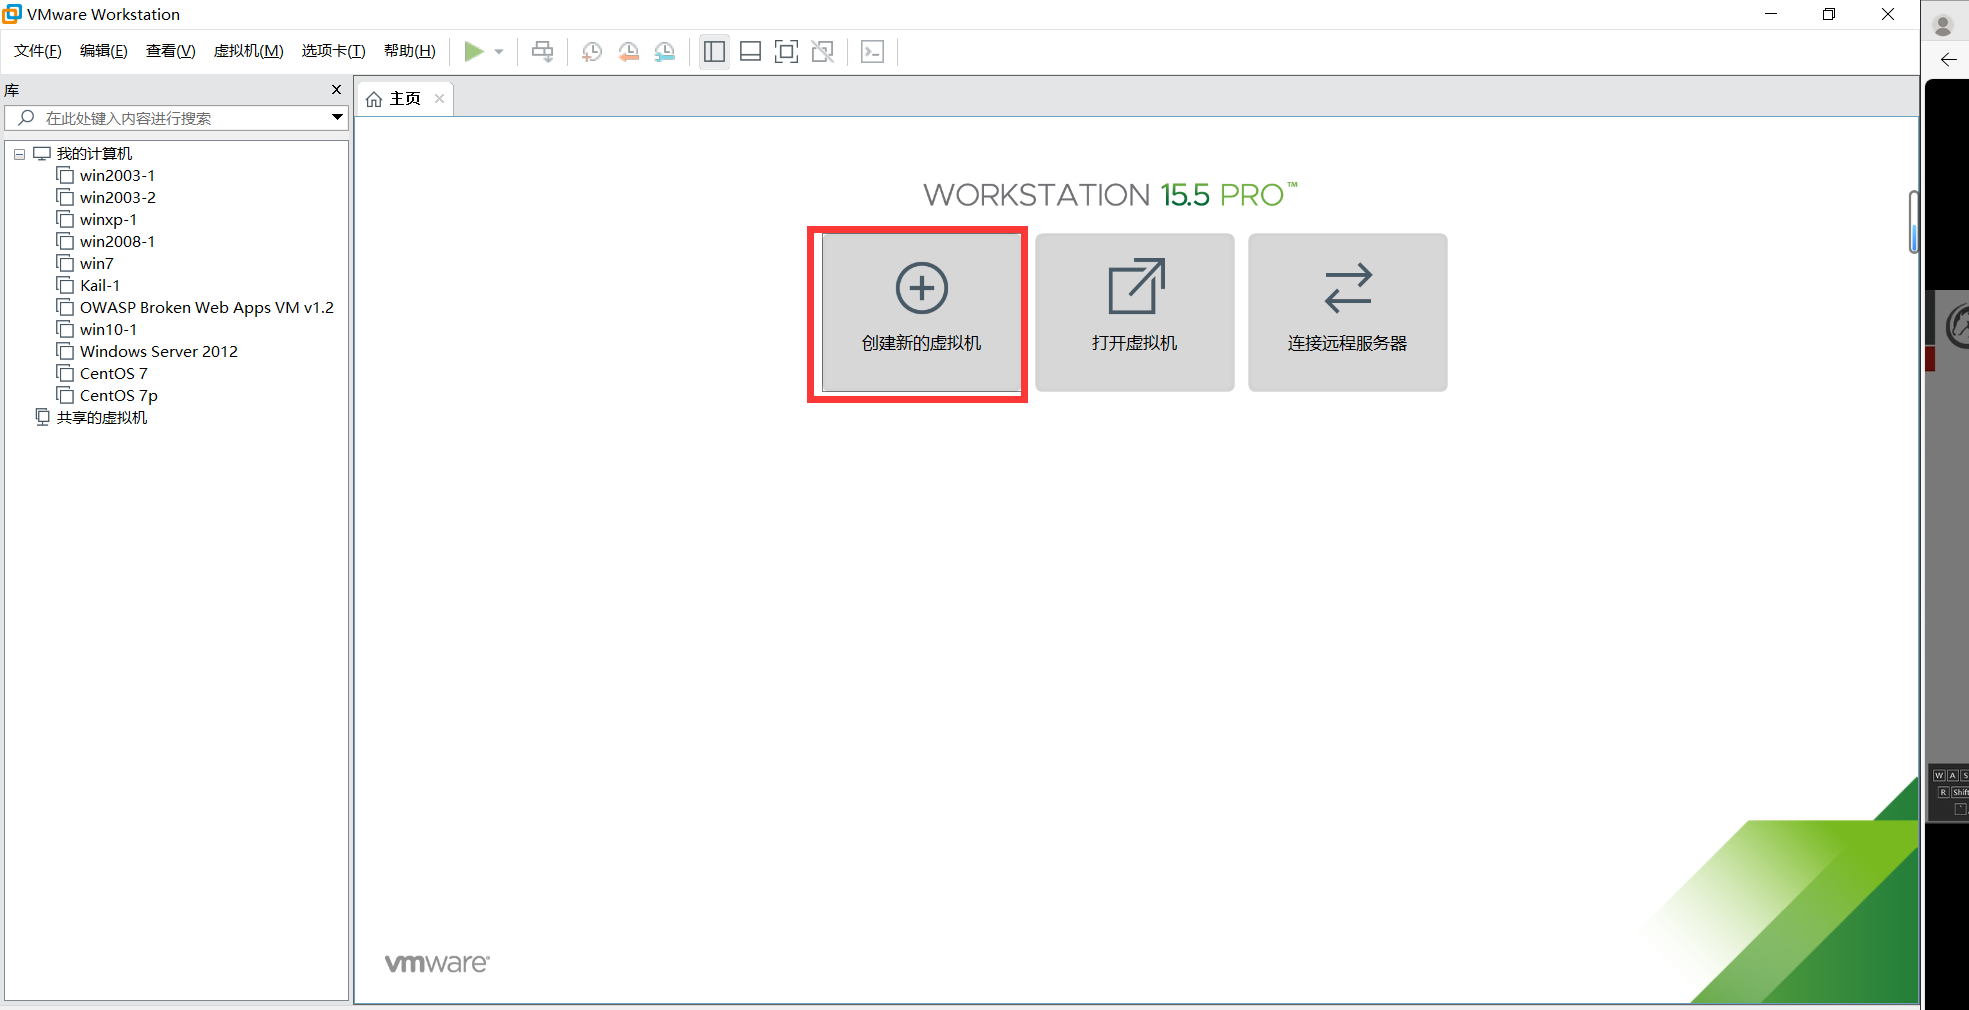
Task: Click 连接远程服务器 button
Action: 1347,313
